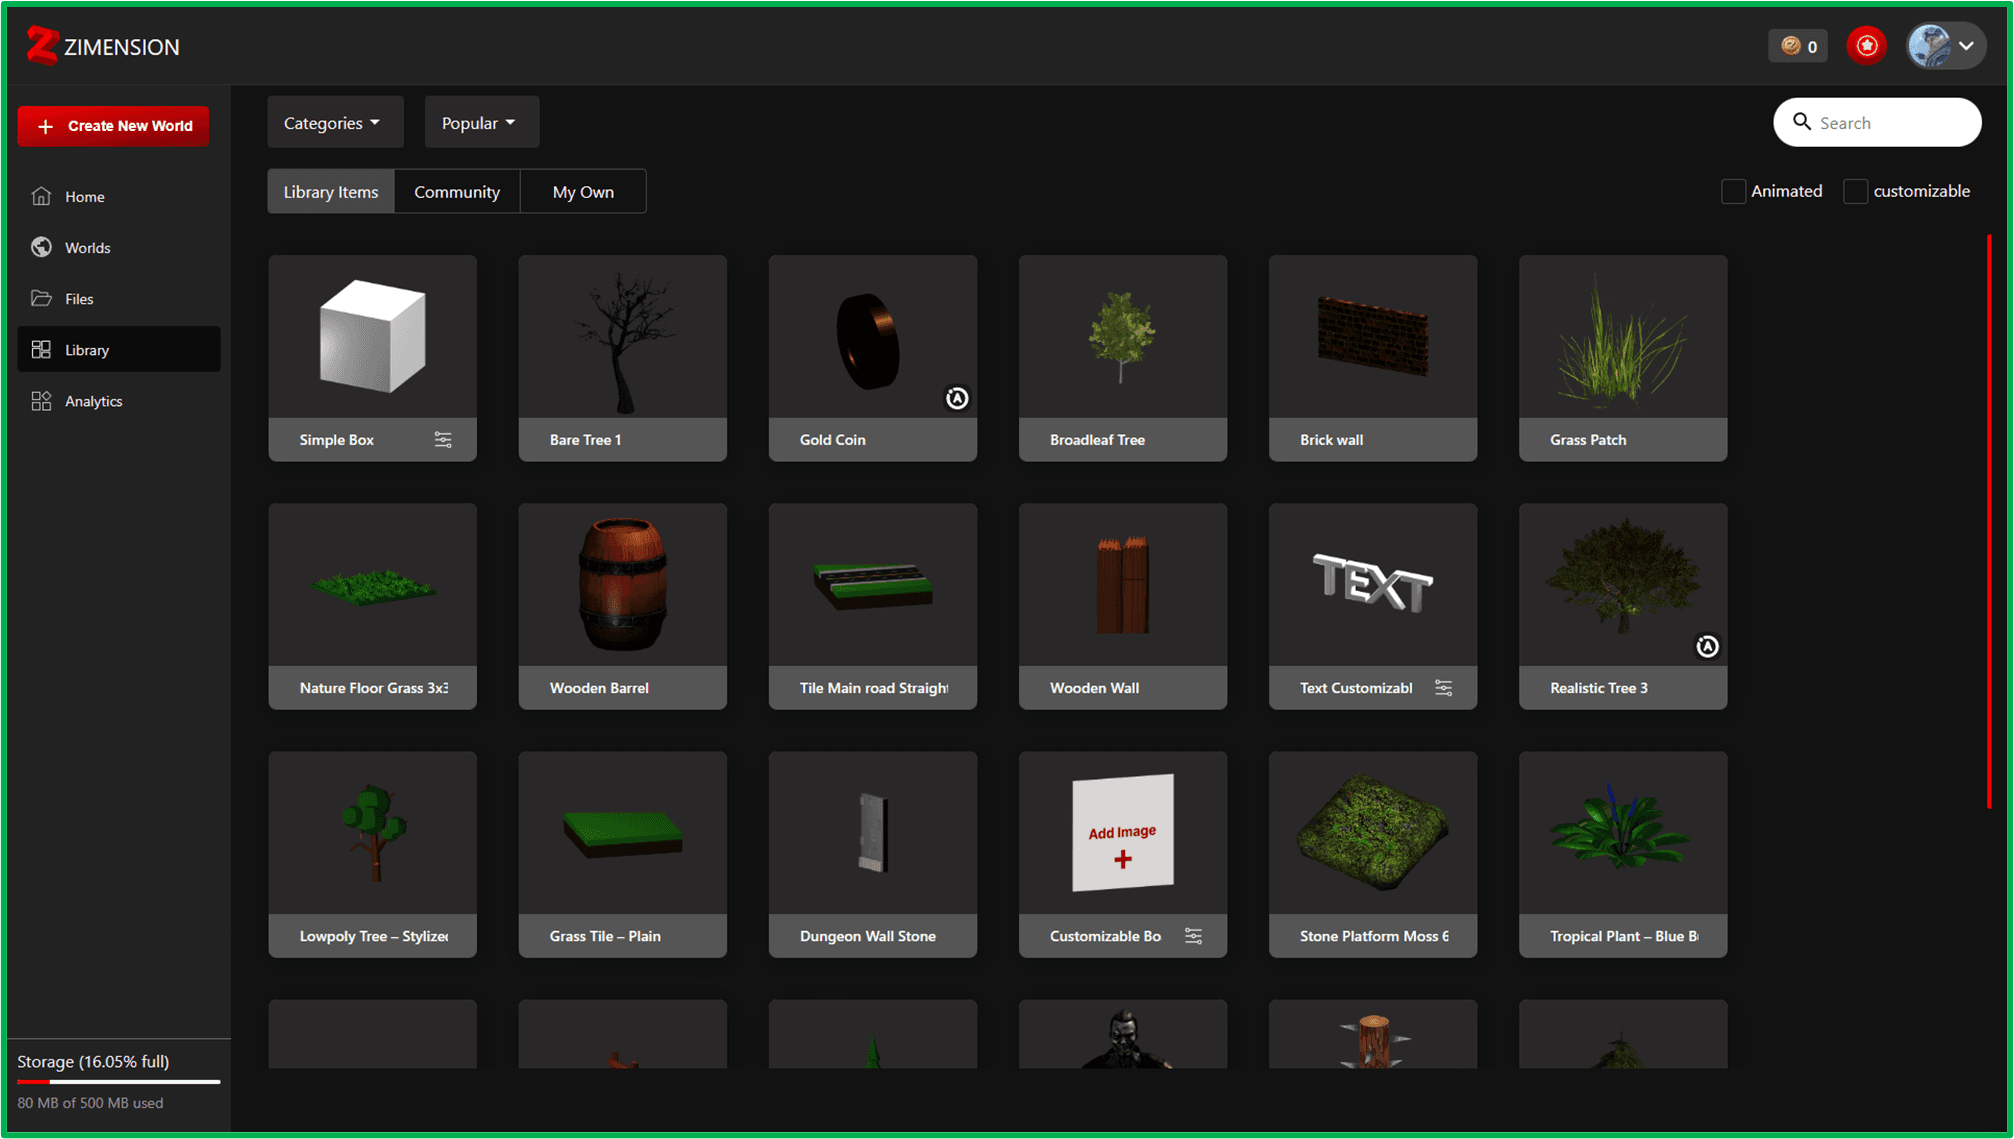Select the Grass Tile Plain thumbnail

click(x=622, y=833)
